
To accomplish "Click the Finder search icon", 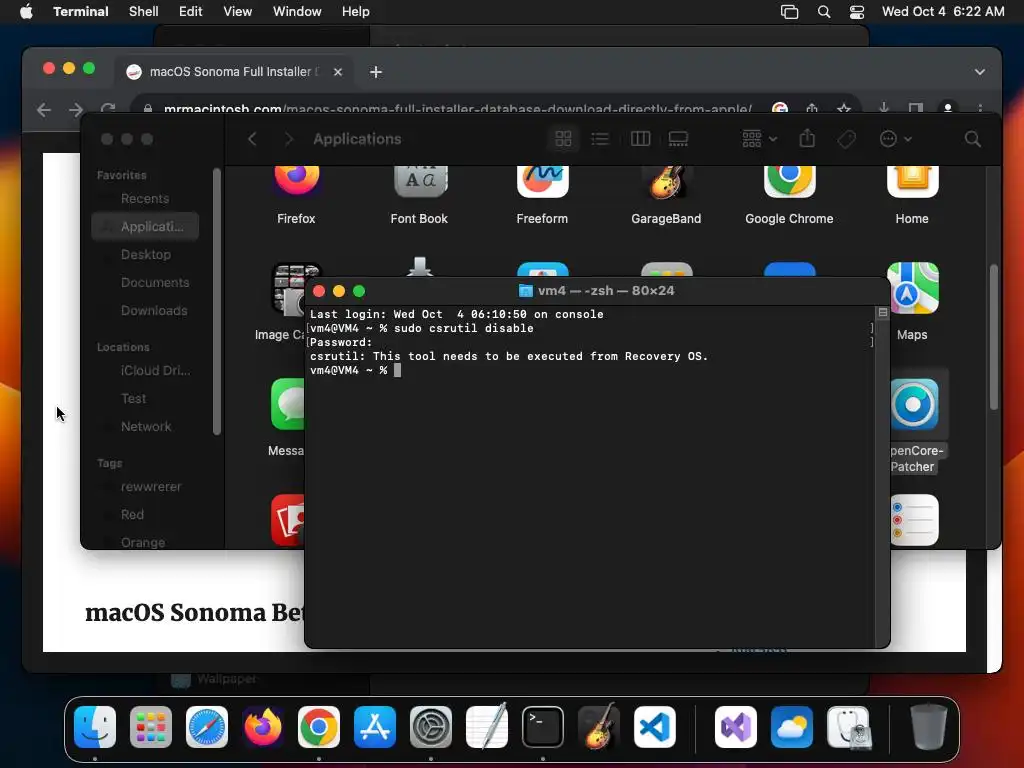I will click(972, 138).
